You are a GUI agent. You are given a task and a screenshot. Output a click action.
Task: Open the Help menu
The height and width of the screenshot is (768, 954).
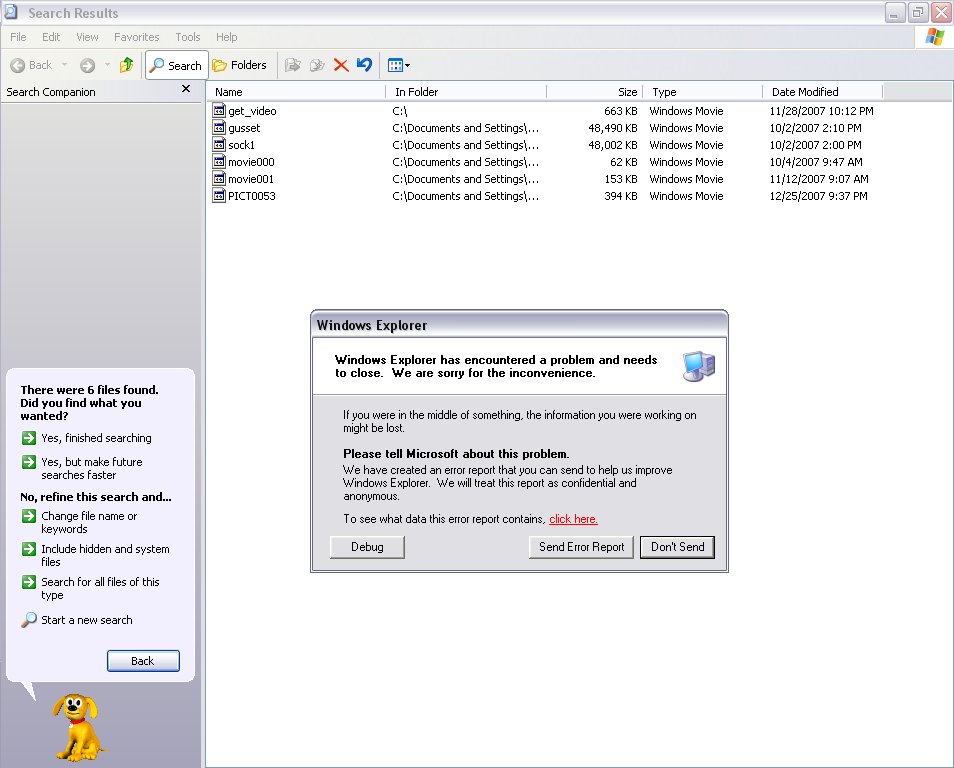point(226,37)
